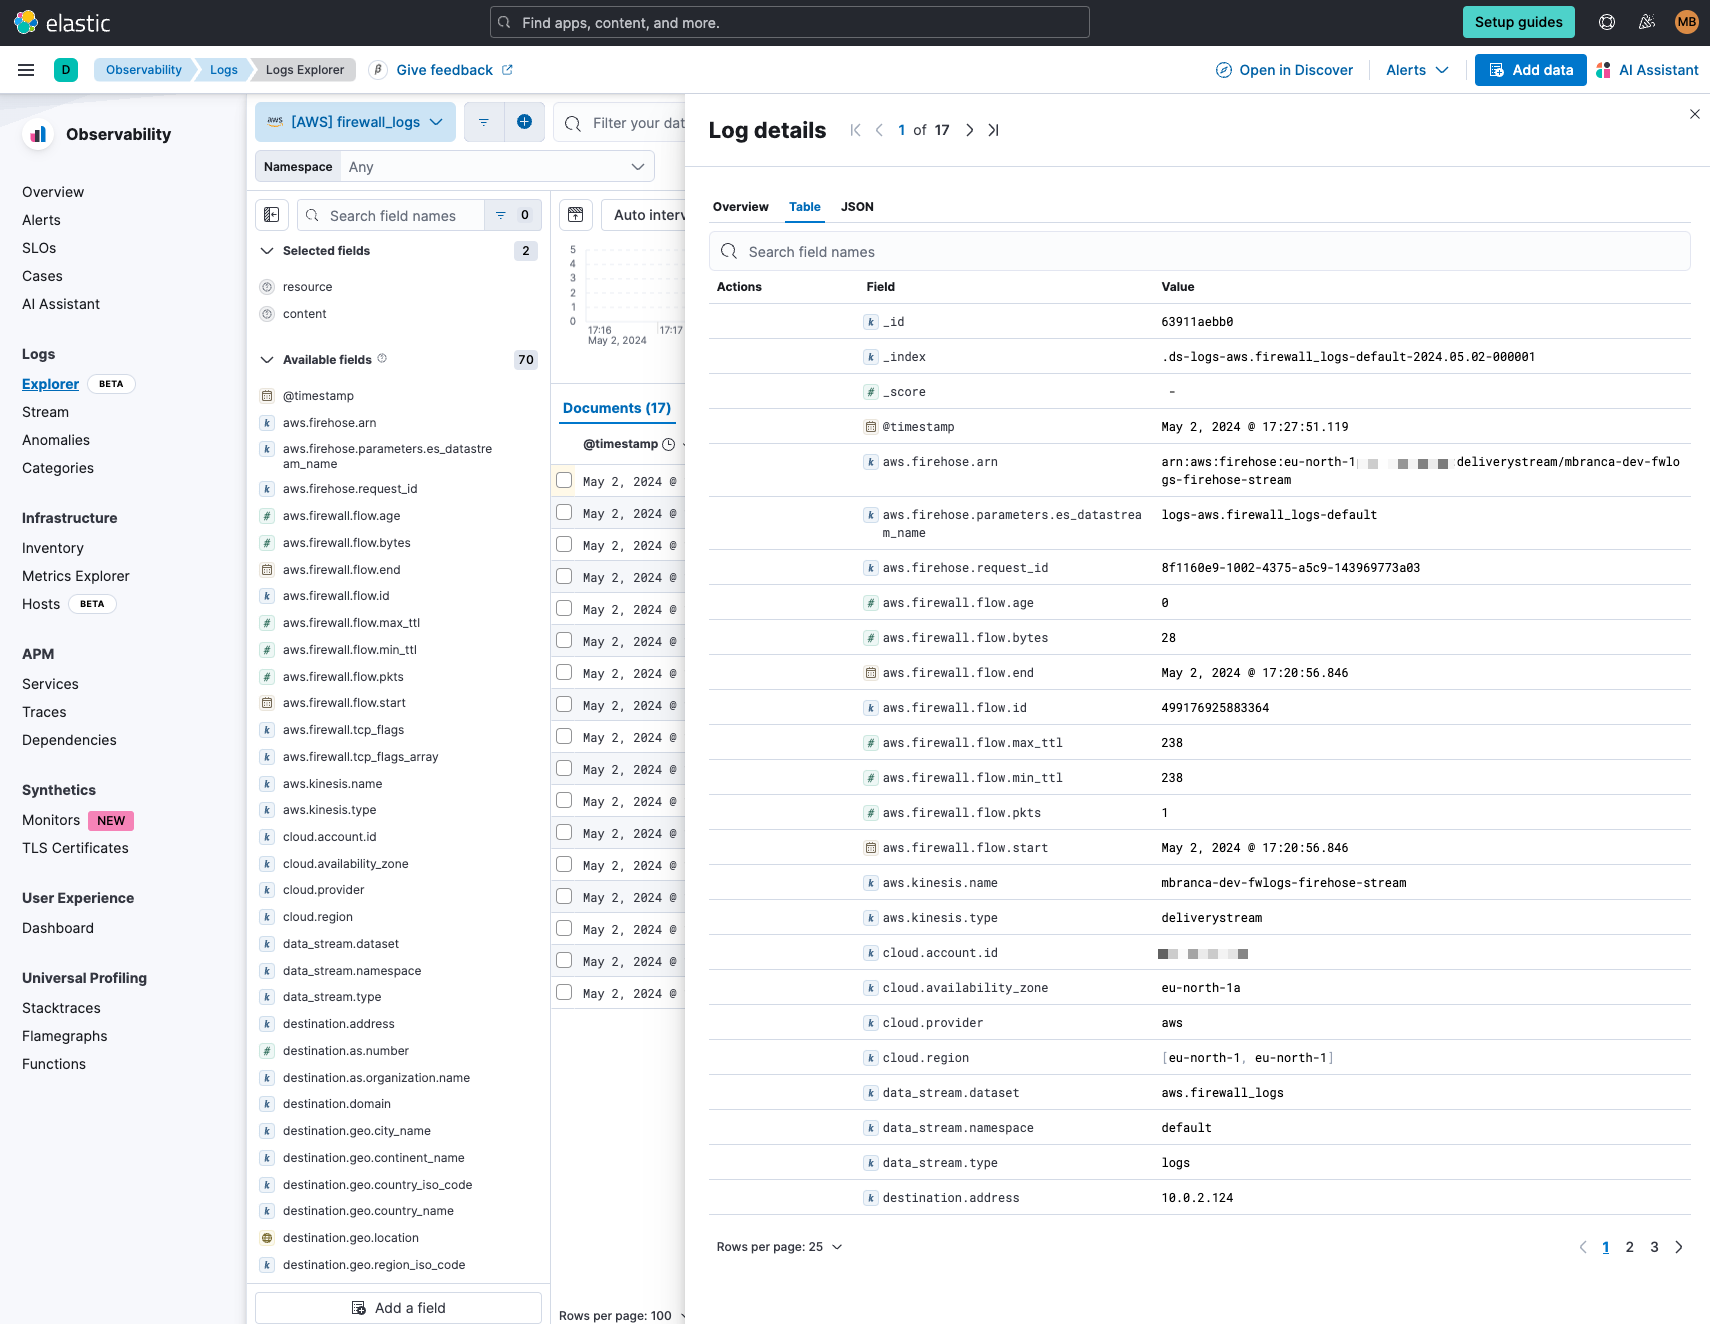Open the main navigation hamburger menu
Viewport: 1710px width, 1324px height.
[x=26, y=70]
